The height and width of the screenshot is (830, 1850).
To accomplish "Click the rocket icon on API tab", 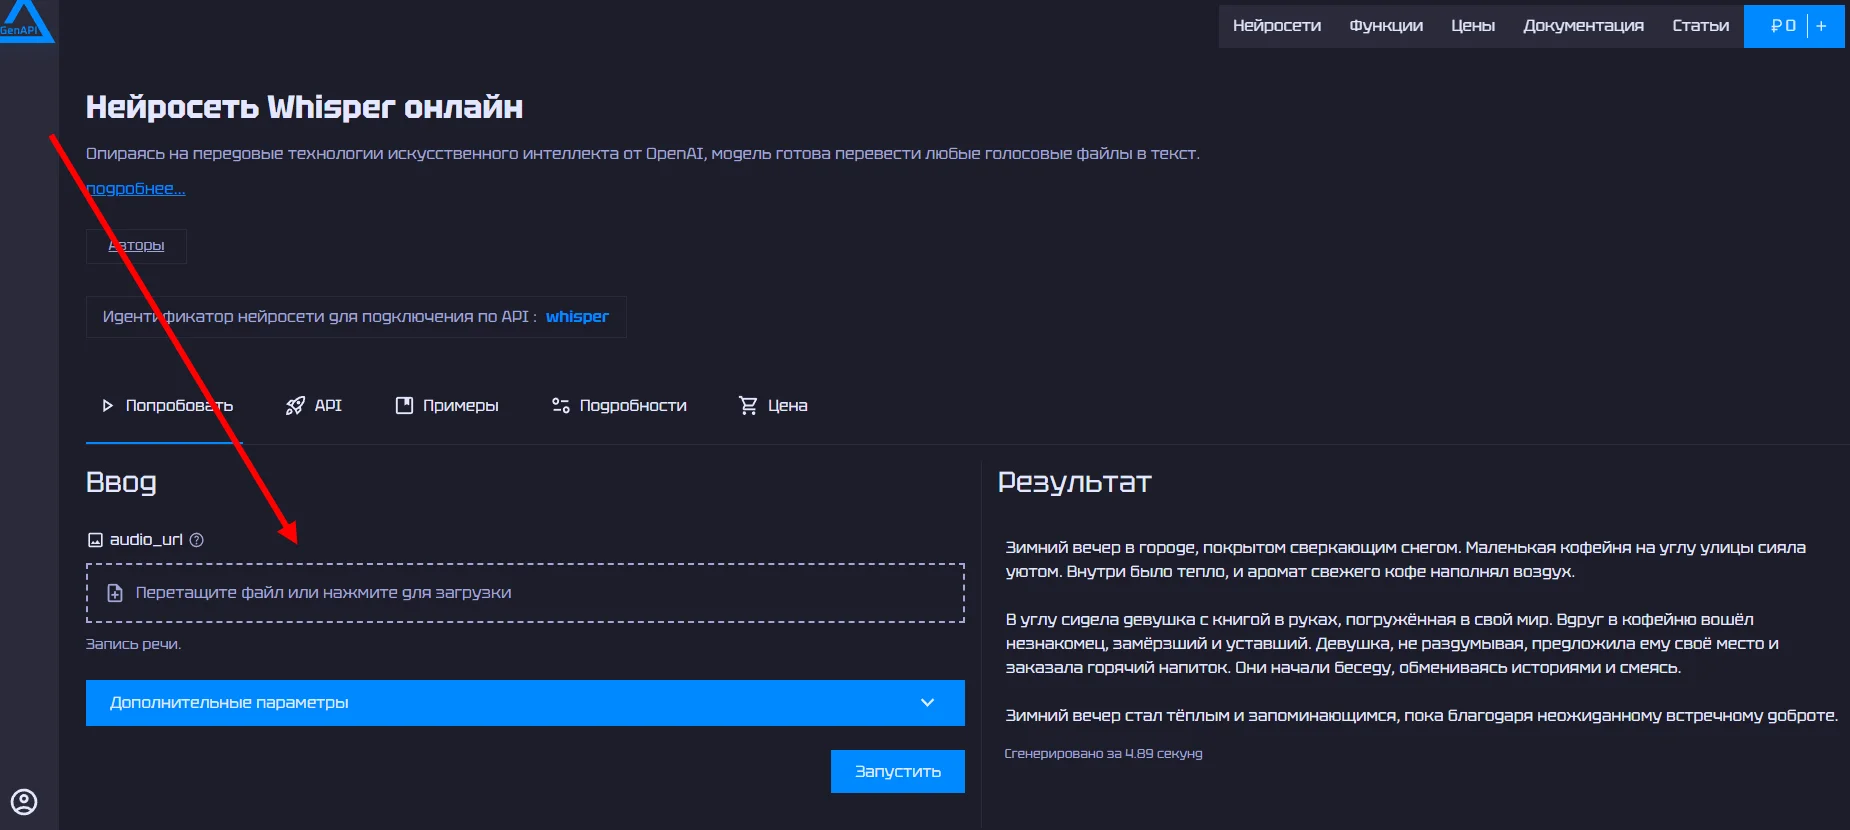I will [x=295, y=406].
